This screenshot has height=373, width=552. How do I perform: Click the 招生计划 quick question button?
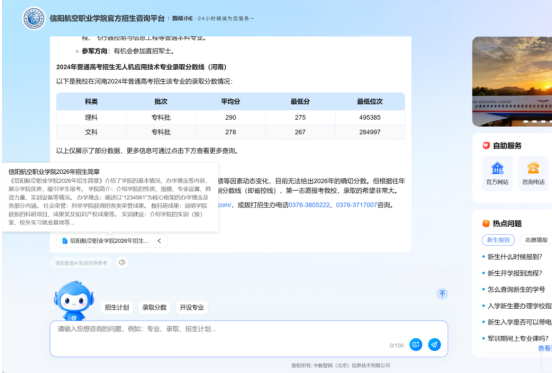click(117, 307)
